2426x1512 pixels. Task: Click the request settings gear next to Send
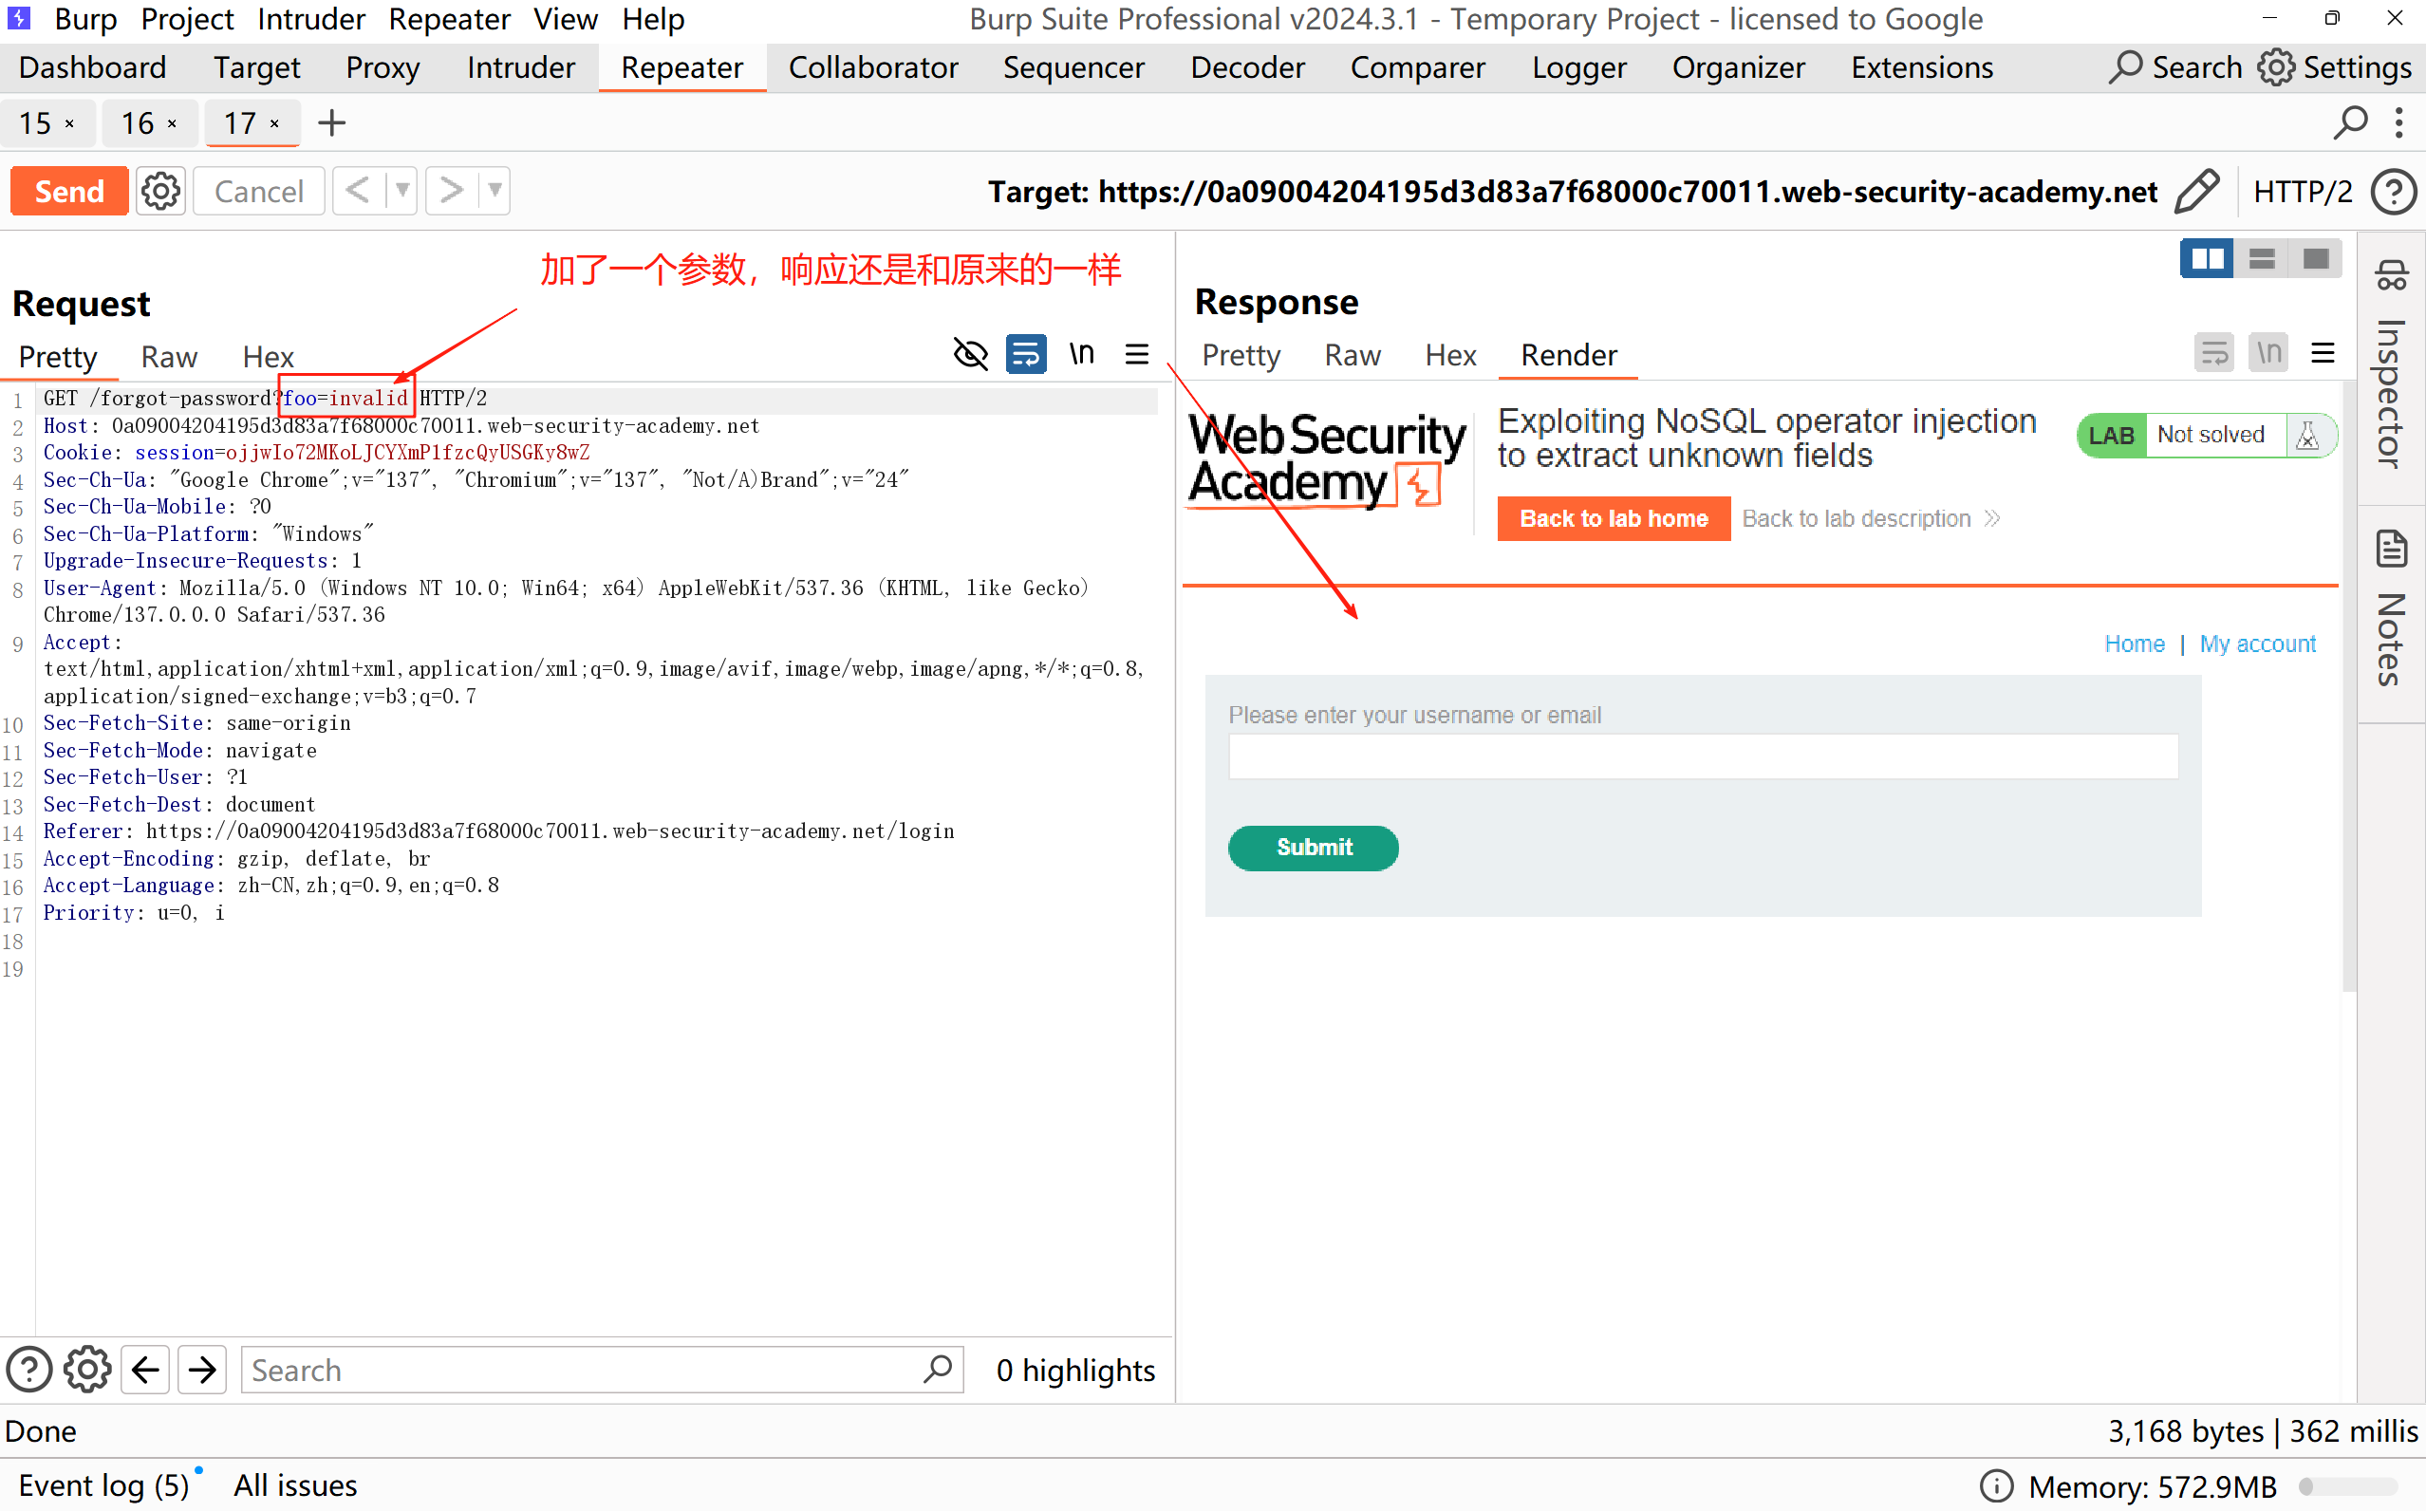pos(160,190)
